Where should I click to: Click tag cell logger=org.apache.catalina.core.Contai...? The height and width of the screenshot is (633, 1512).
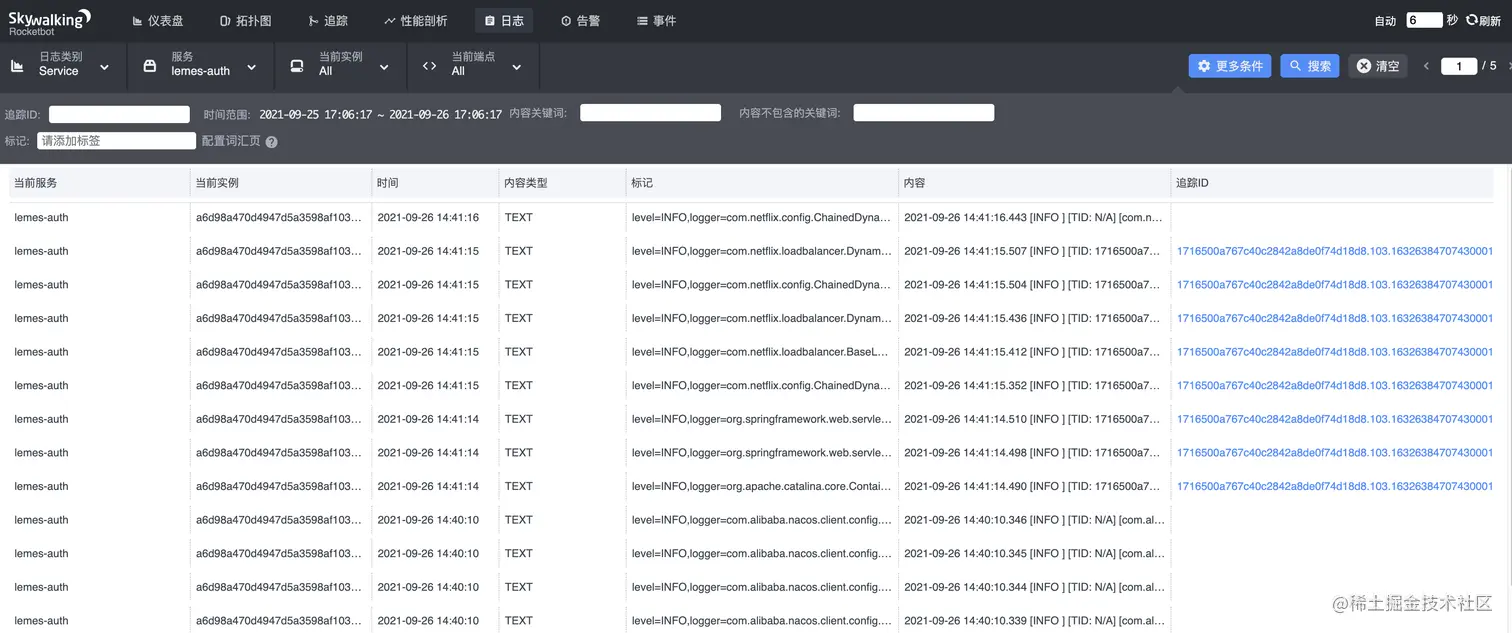[761, 486]
